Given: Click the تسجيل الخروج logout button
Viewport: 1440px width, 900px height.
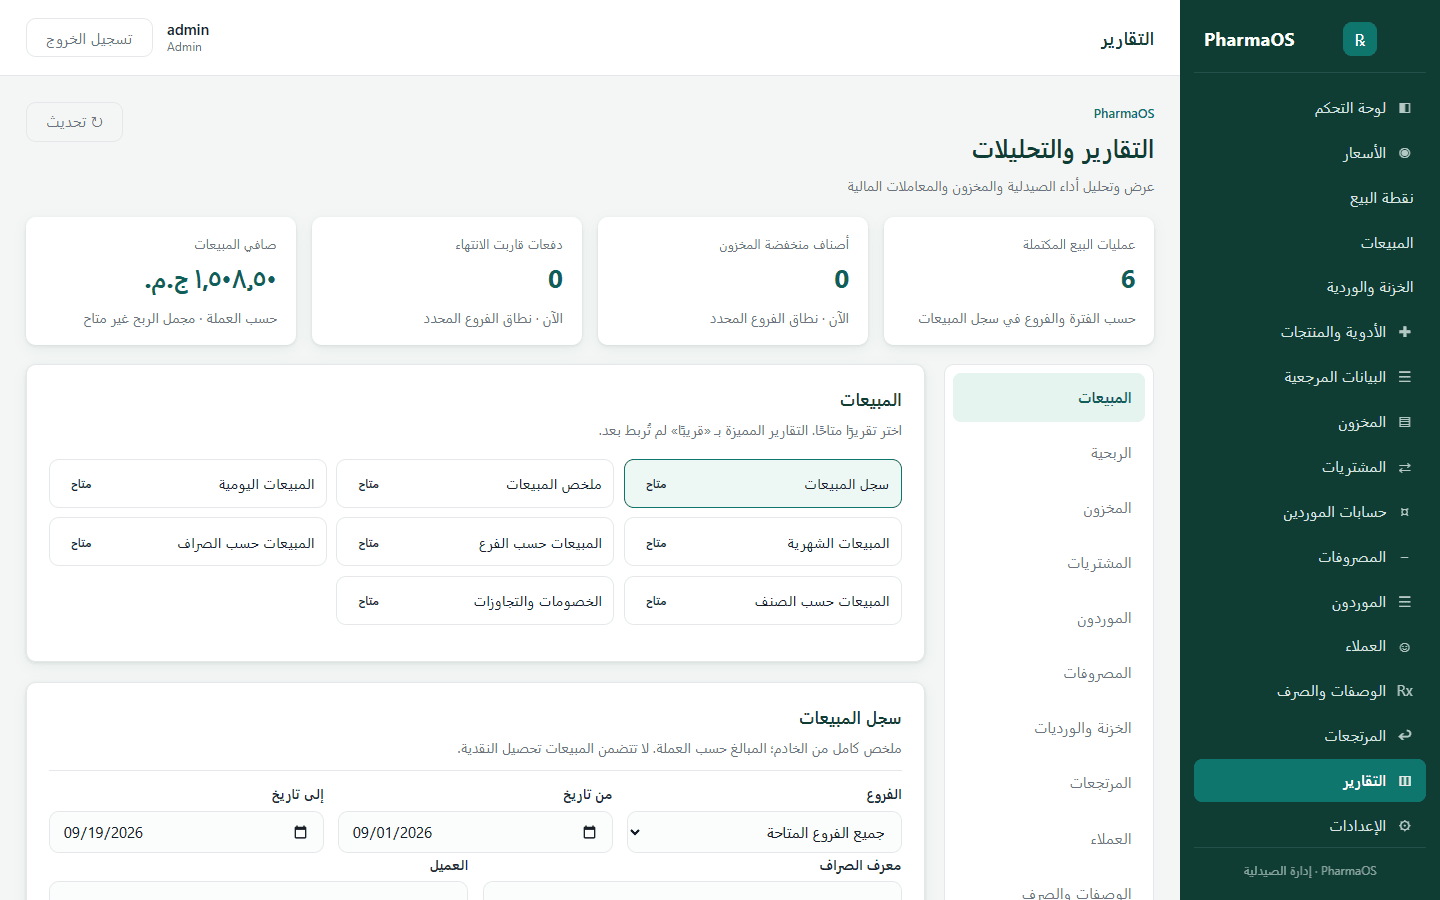Looking at the screenshot, I should [89, 38].
